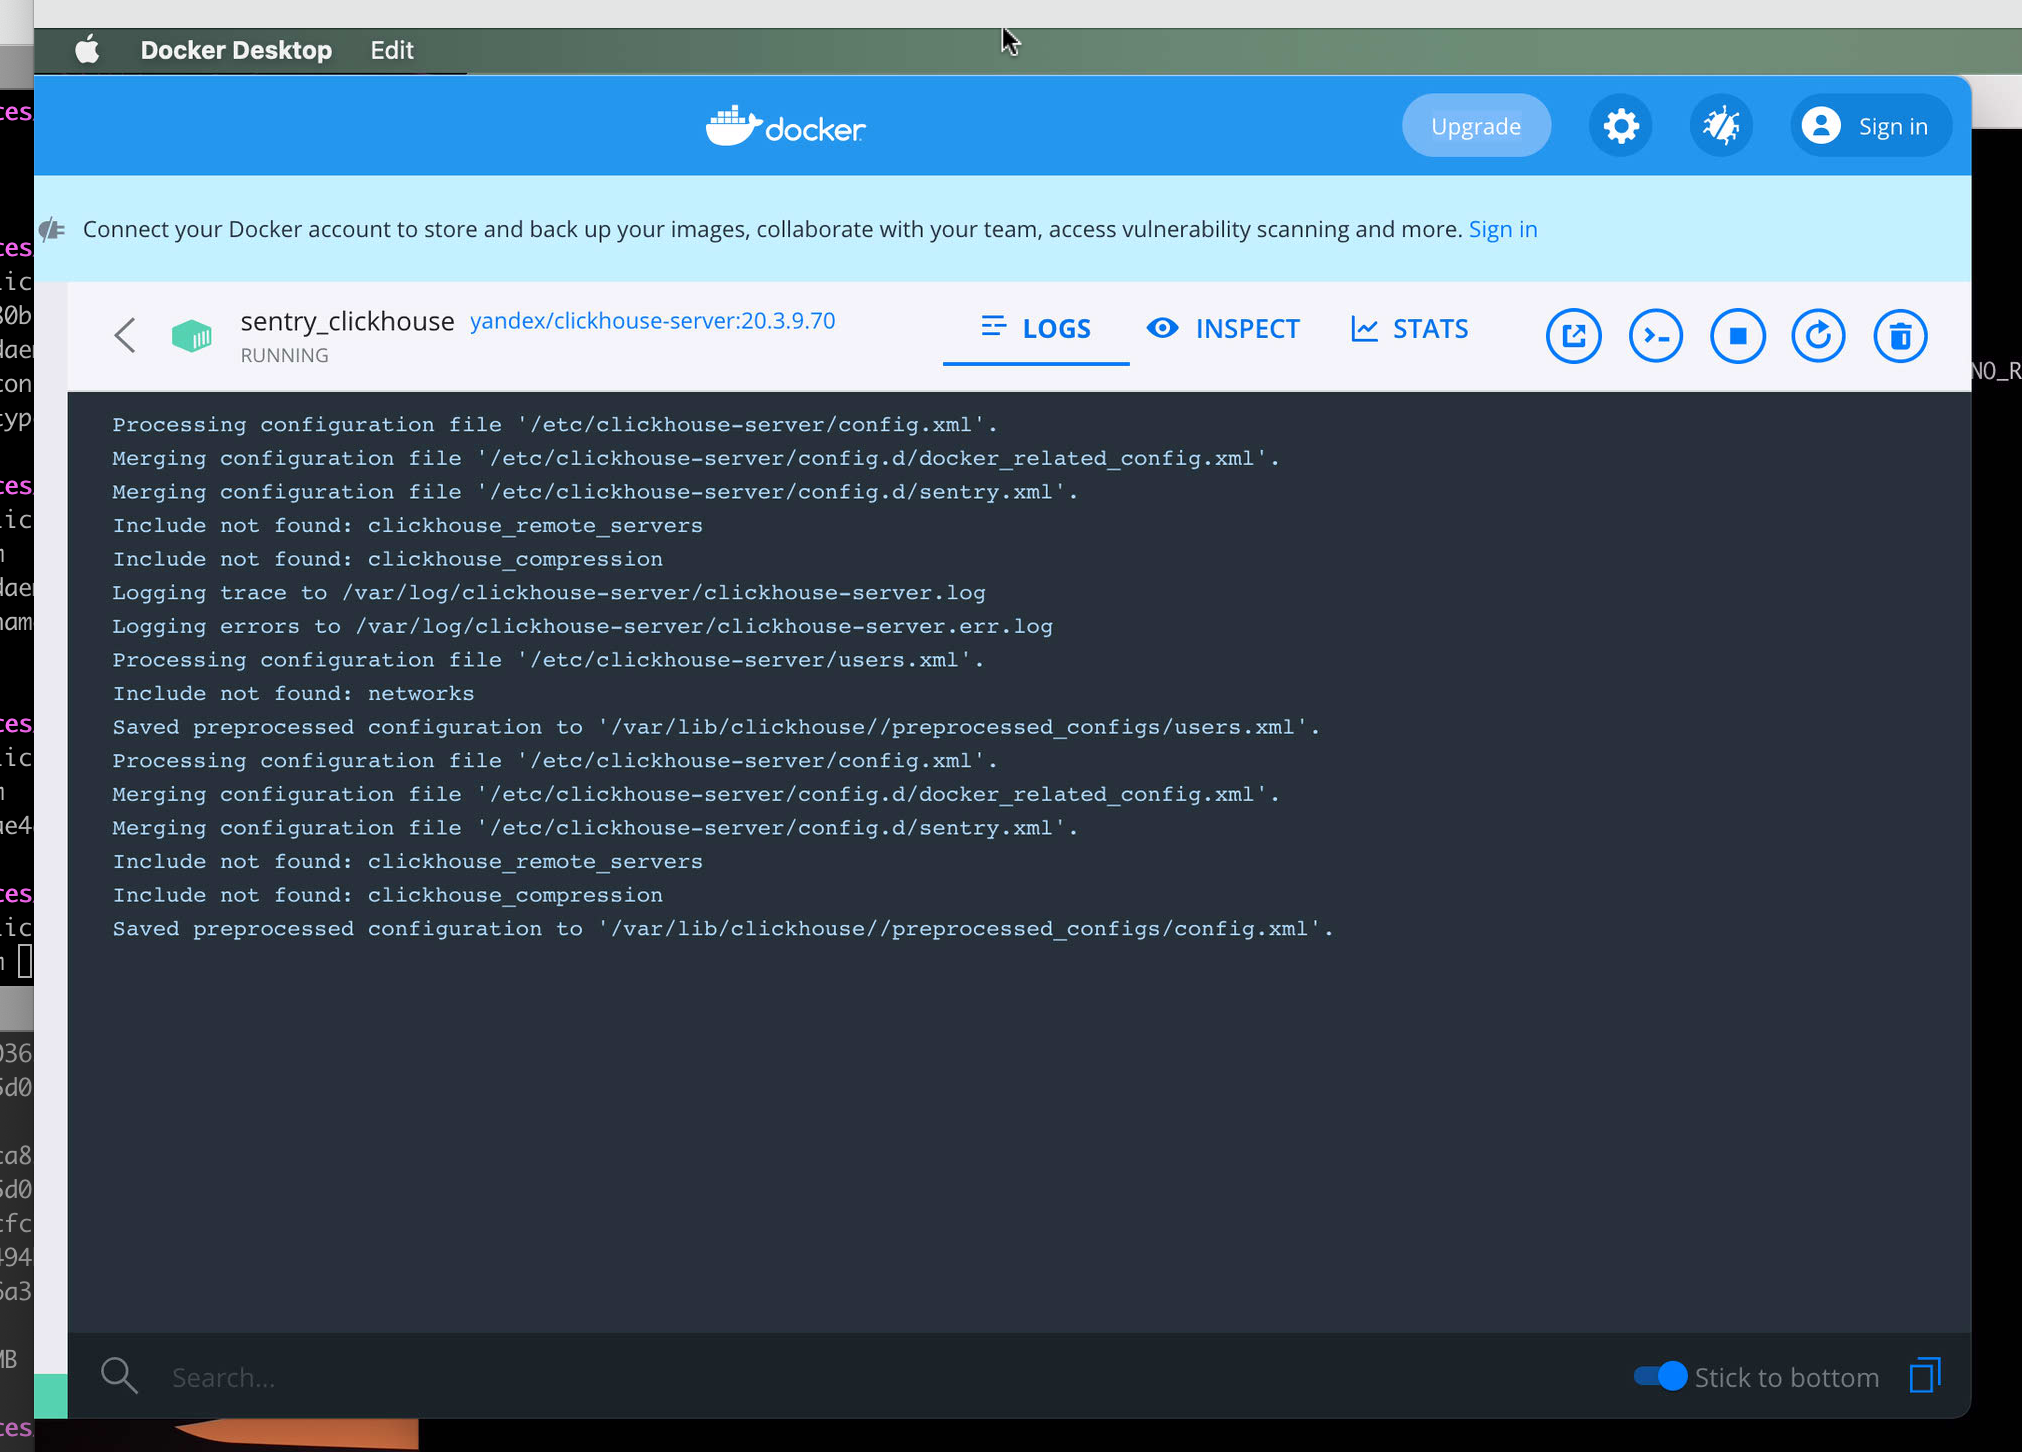Open container in browser icon

pos(1573,336)
